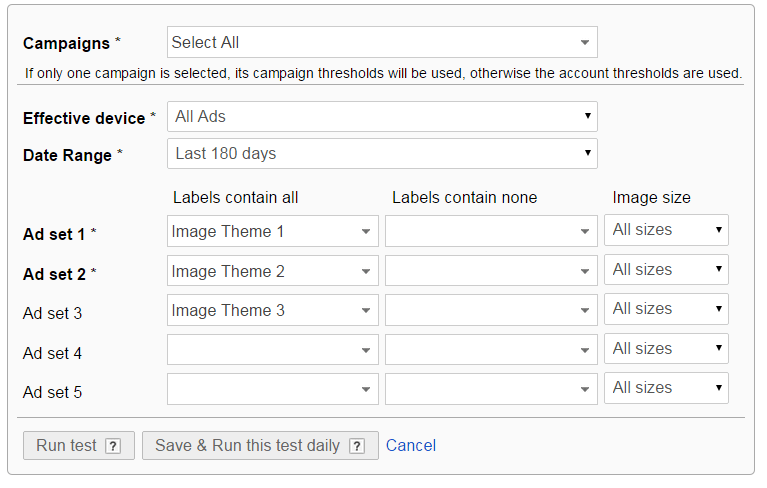Open Ad set 3 labels contain none dropdown
This screenshot has width=767, height=488.
click(x=491, y=310)
